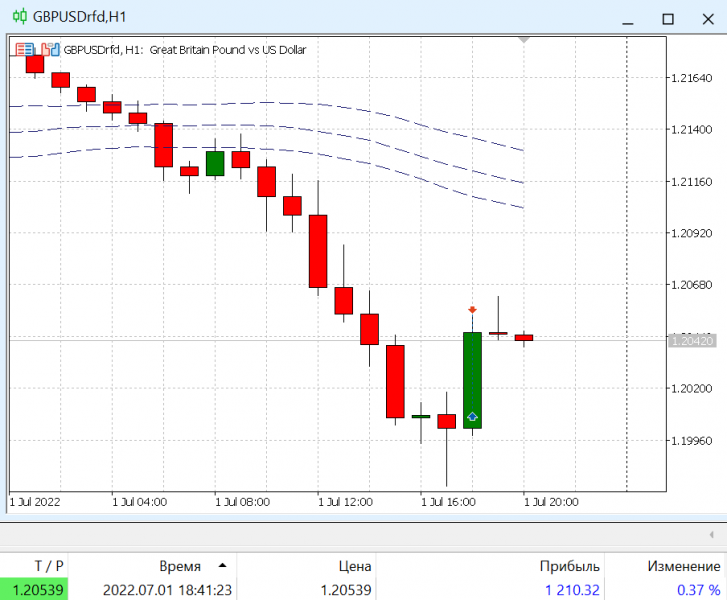
Task: Select the green 1.20539 T/P cell
Action: click(34, 589)
